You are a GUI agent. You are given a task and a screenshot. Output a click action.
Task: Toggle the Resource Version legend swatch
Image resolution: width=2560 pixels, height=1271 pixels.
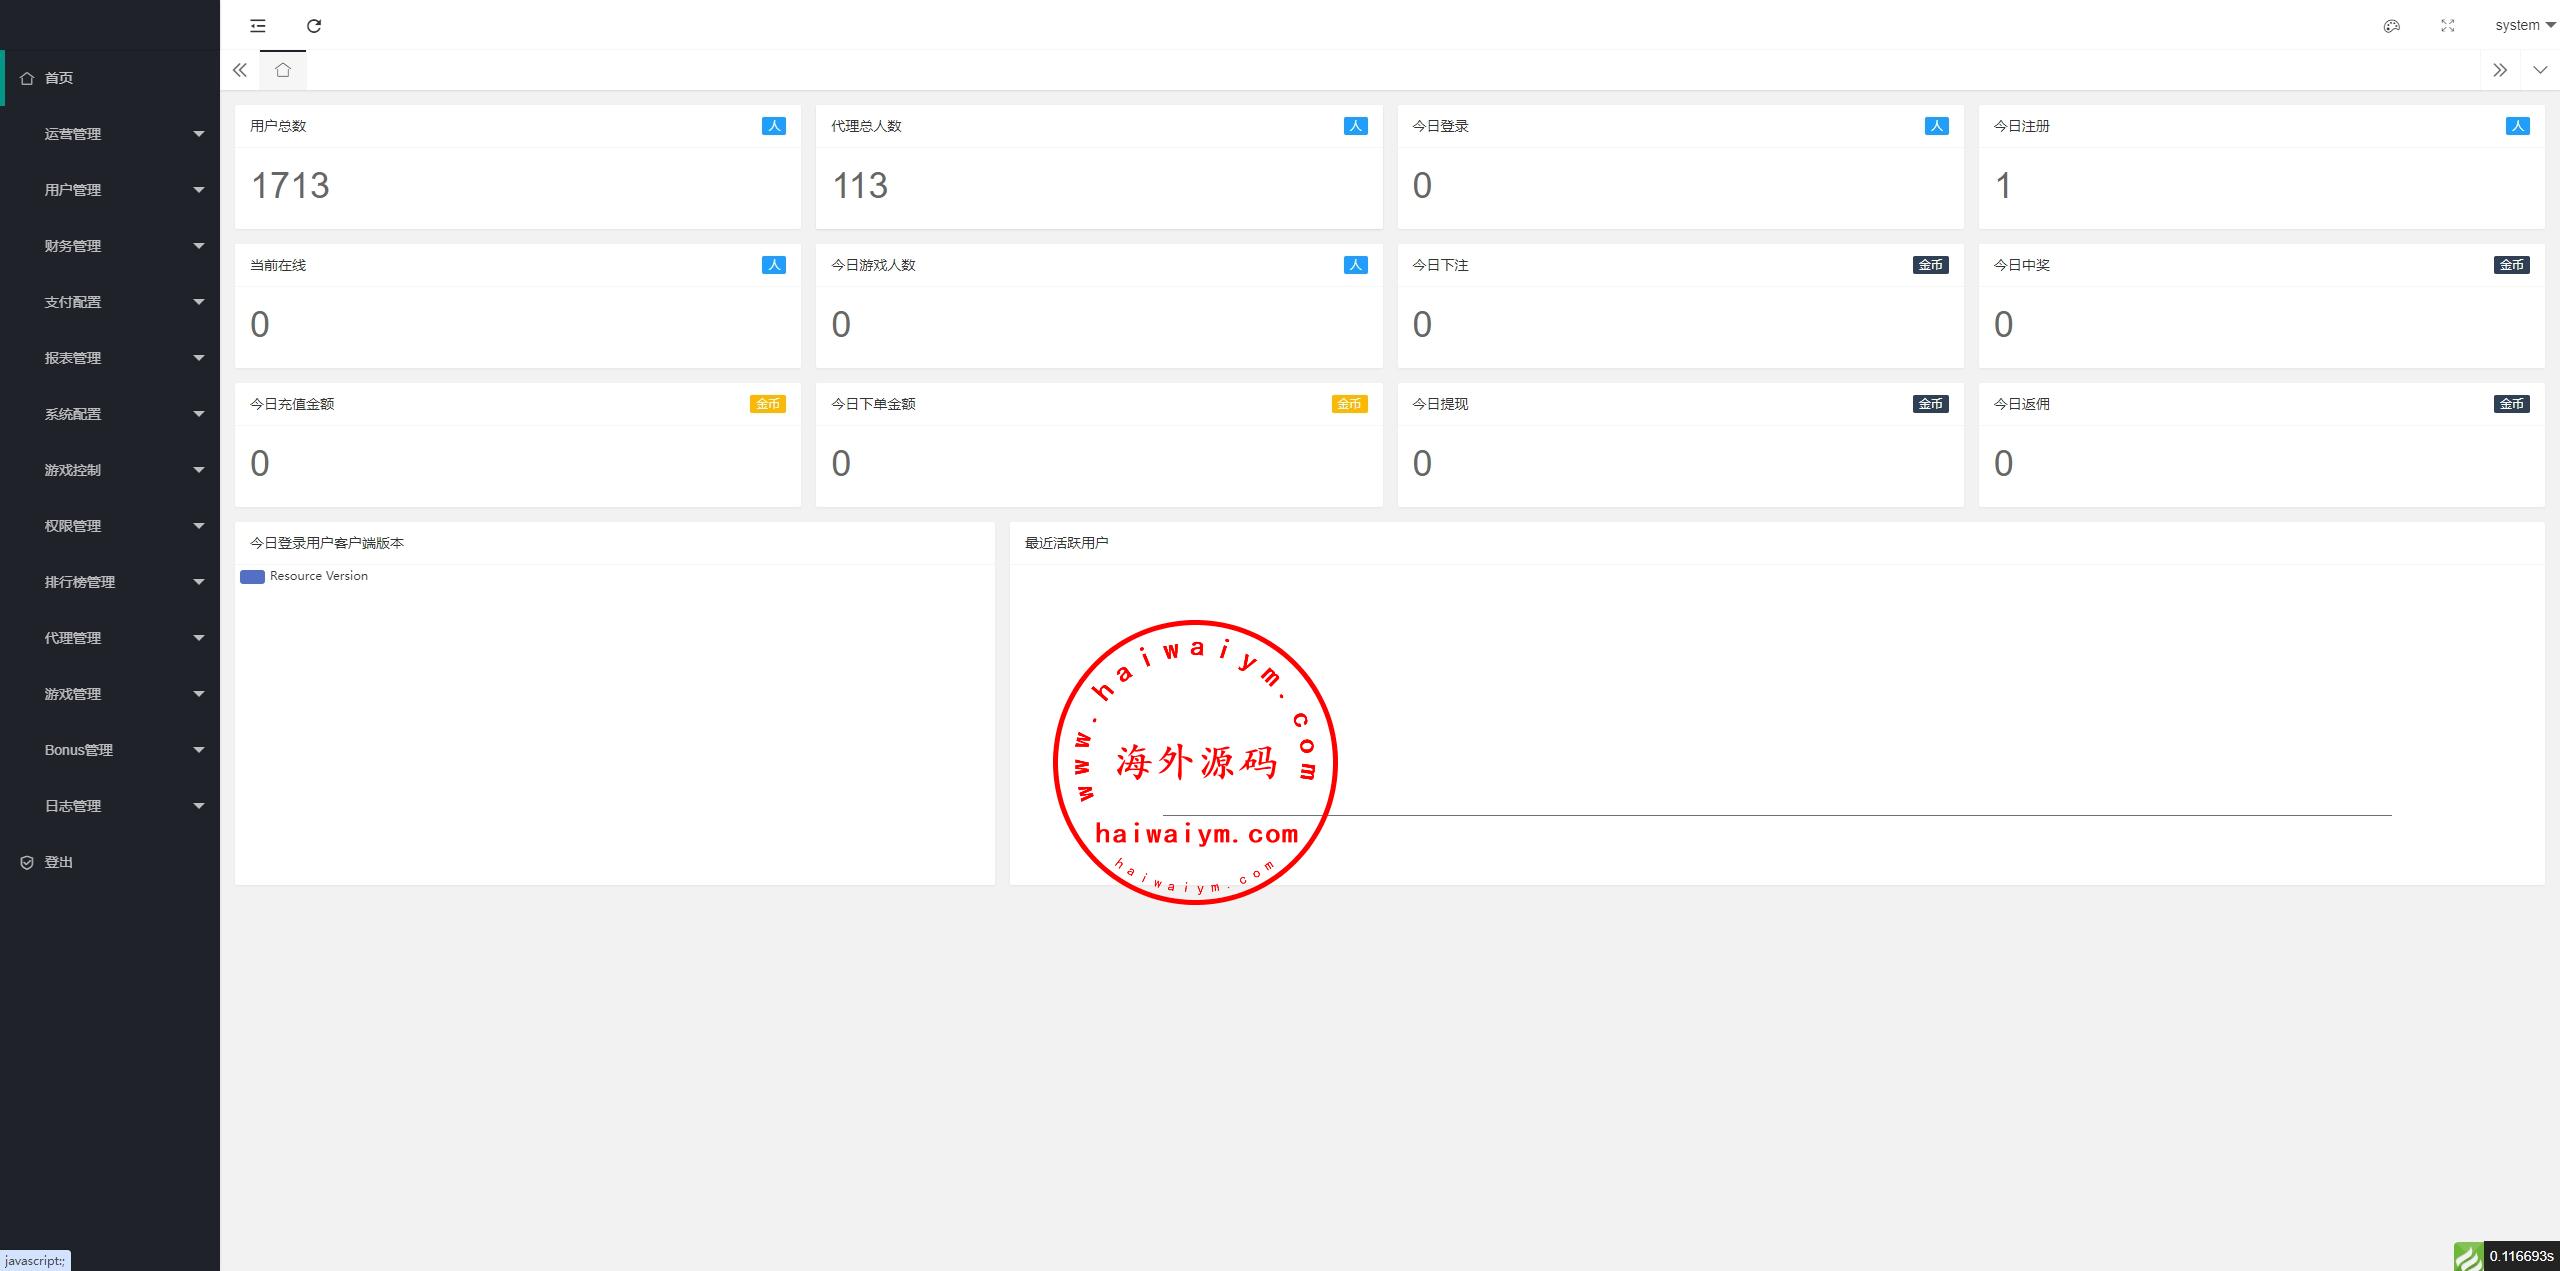click(252, 577)
